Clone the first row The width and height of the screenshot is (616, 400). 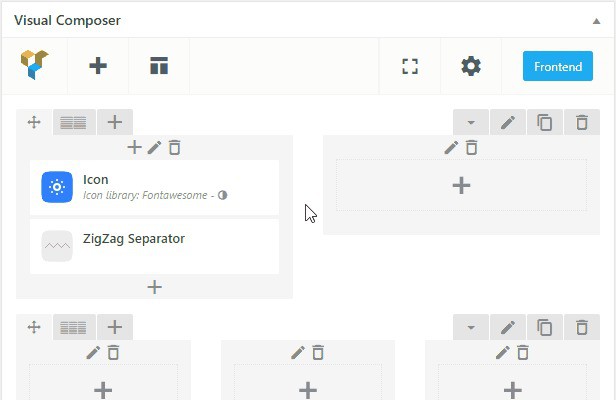[x=544, y=123]
